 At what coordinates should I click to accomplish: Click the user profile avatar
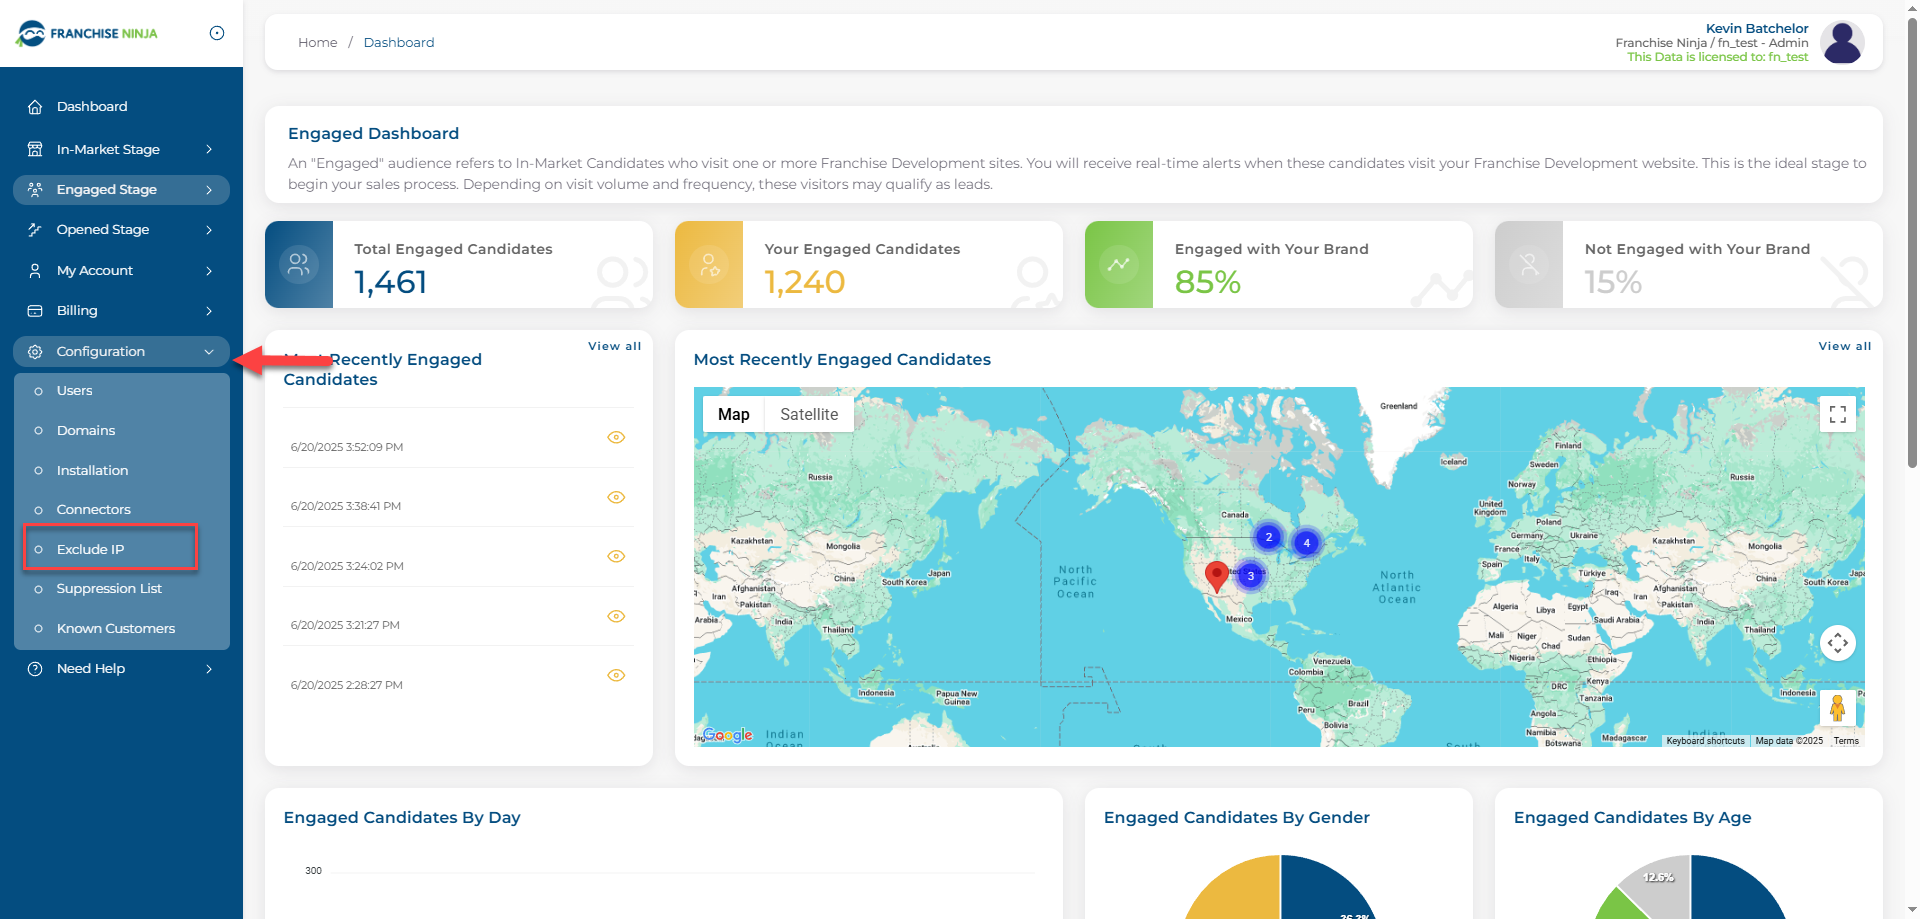1841,43
